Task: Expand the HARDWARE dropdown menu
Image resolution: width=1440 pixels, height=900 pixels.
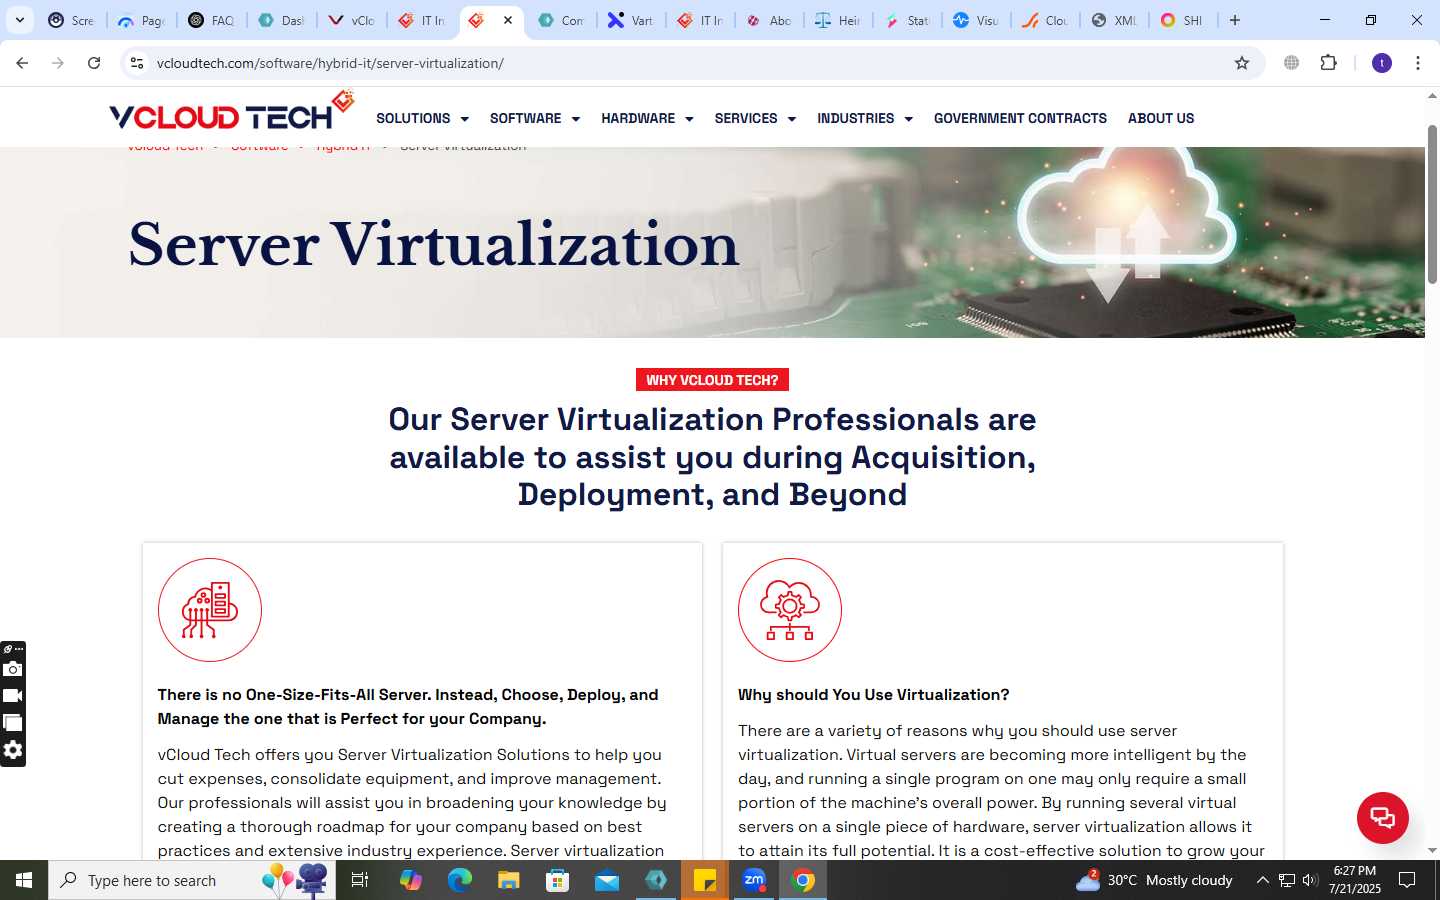Action: coord(647,118)
